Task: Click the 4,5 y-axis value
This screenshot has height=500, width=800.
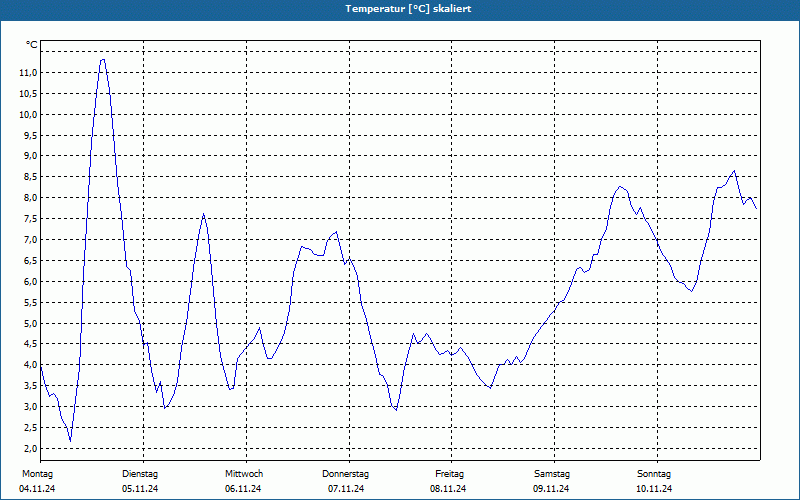Action: (x=30, y=344)
